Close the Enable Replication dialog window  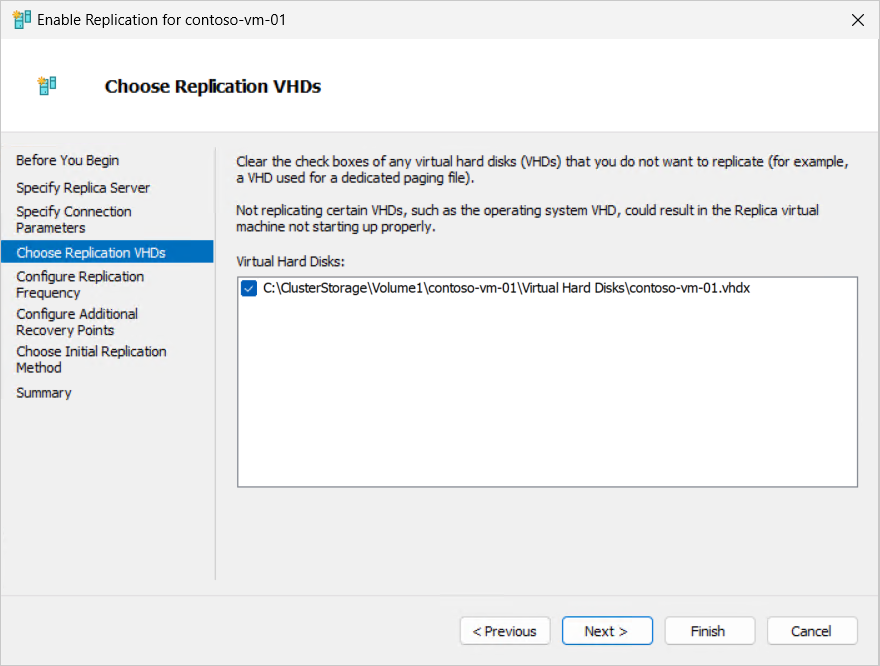(857, 20)
